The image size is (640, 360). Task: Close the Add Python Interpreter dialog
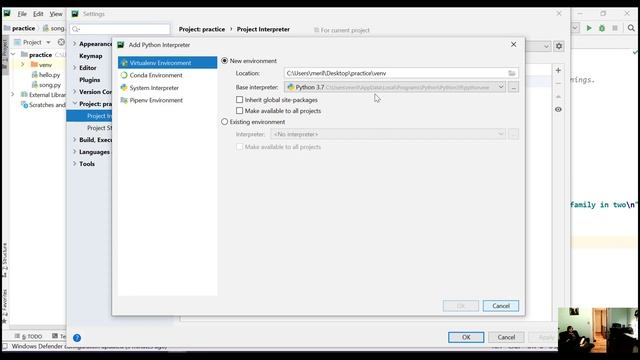pyautogui.click(x=513, y=44)
